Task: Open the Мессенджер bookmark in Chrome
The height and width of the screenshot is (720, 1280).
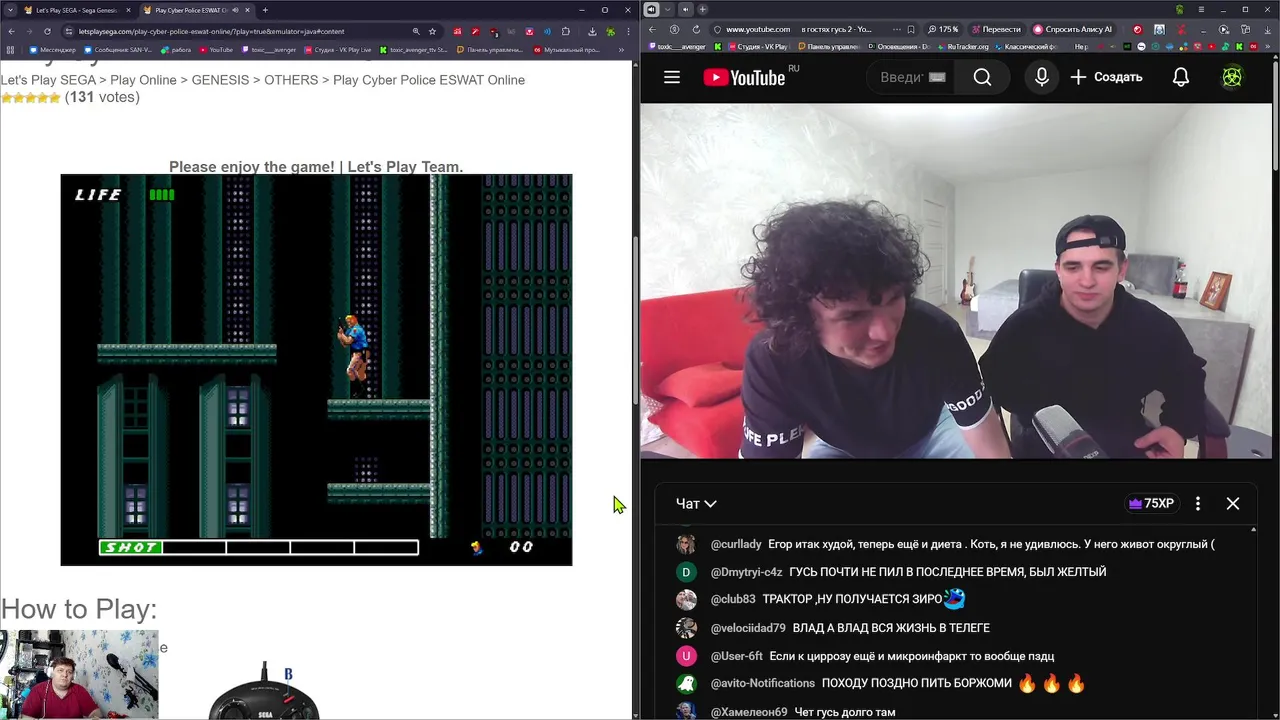Action: [x=53, y=50]
